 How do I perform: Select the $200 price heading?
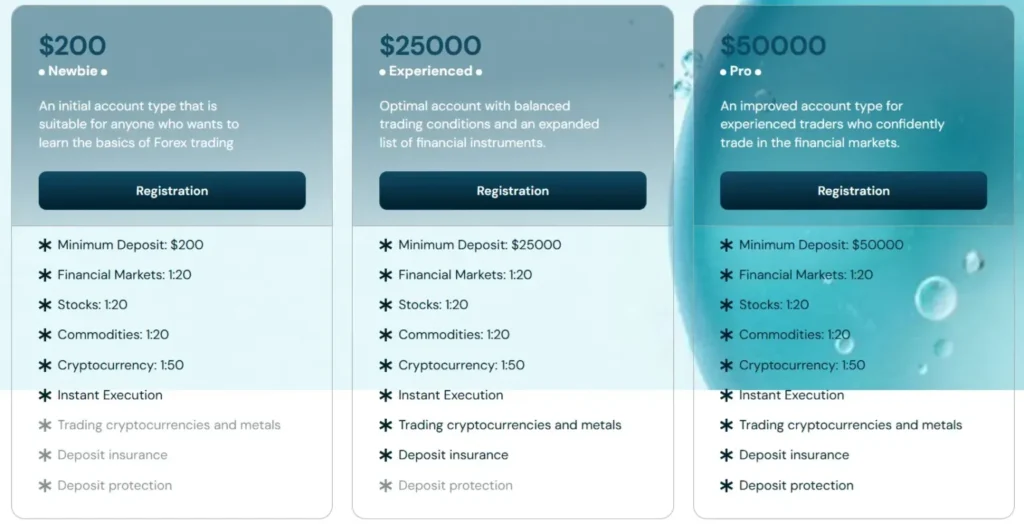pos(72,46)
